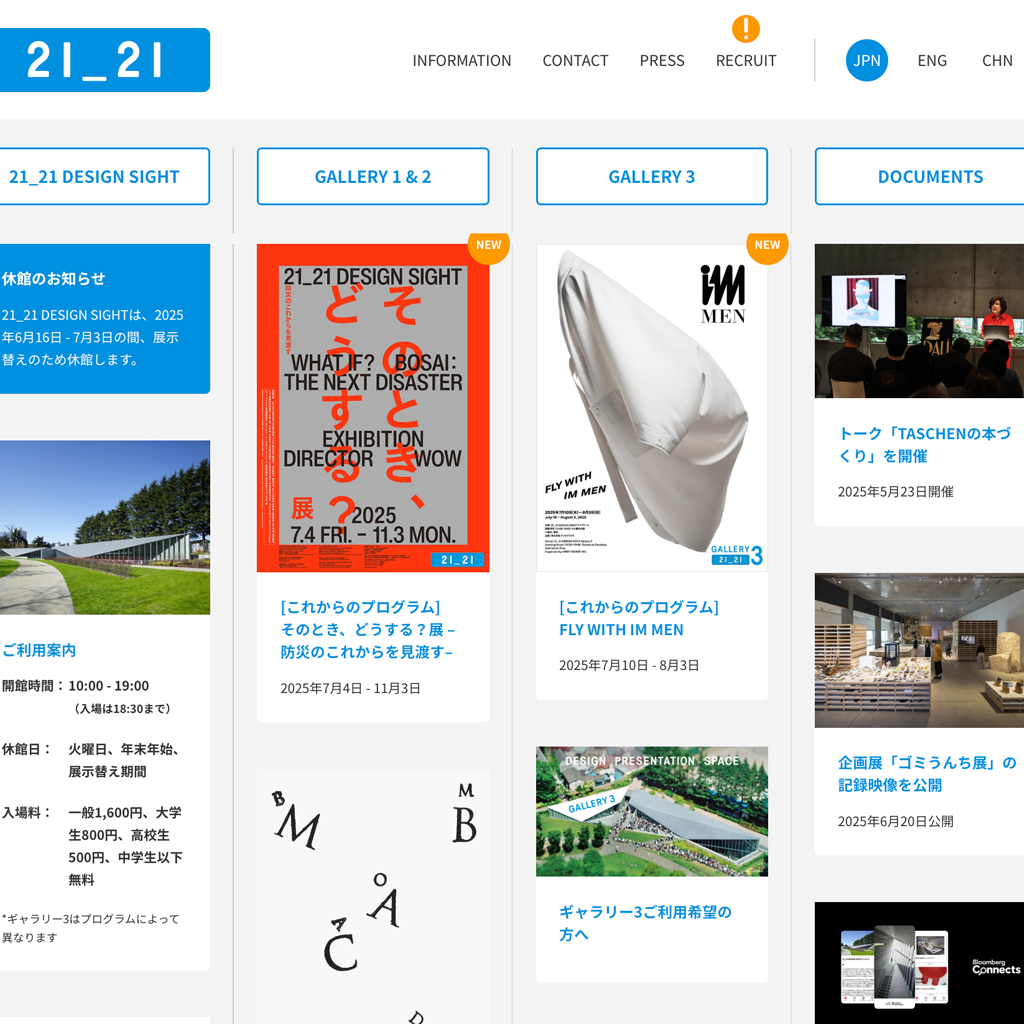Open the INFORMATION menu
This screenshot has width=1024, height=1024.
(462, 61)
